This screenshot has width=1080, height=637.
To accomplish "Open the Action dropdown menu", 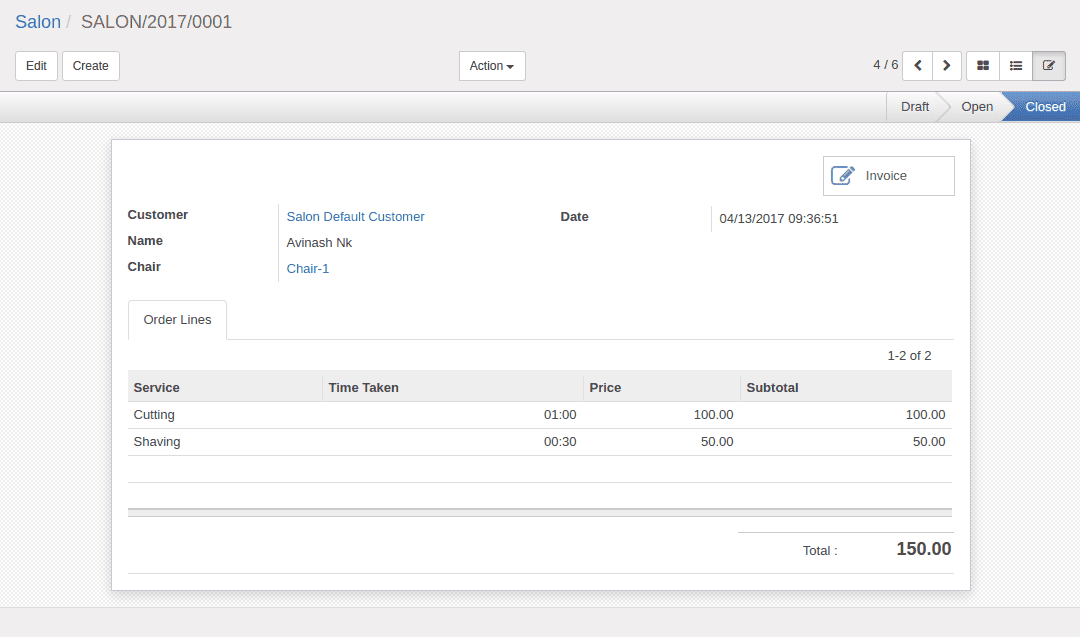I will click(x=492, y=66).
